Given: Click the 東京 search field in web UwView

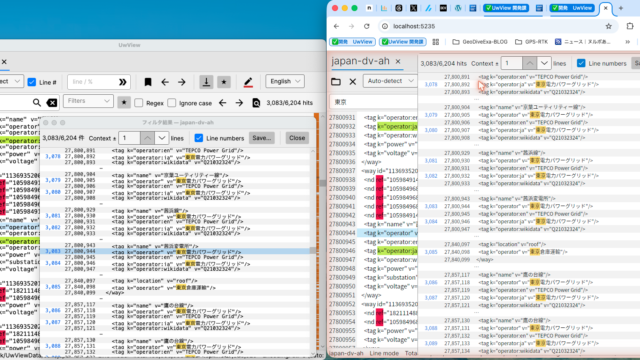Looking at the screenshot, I should coord(373,102).
